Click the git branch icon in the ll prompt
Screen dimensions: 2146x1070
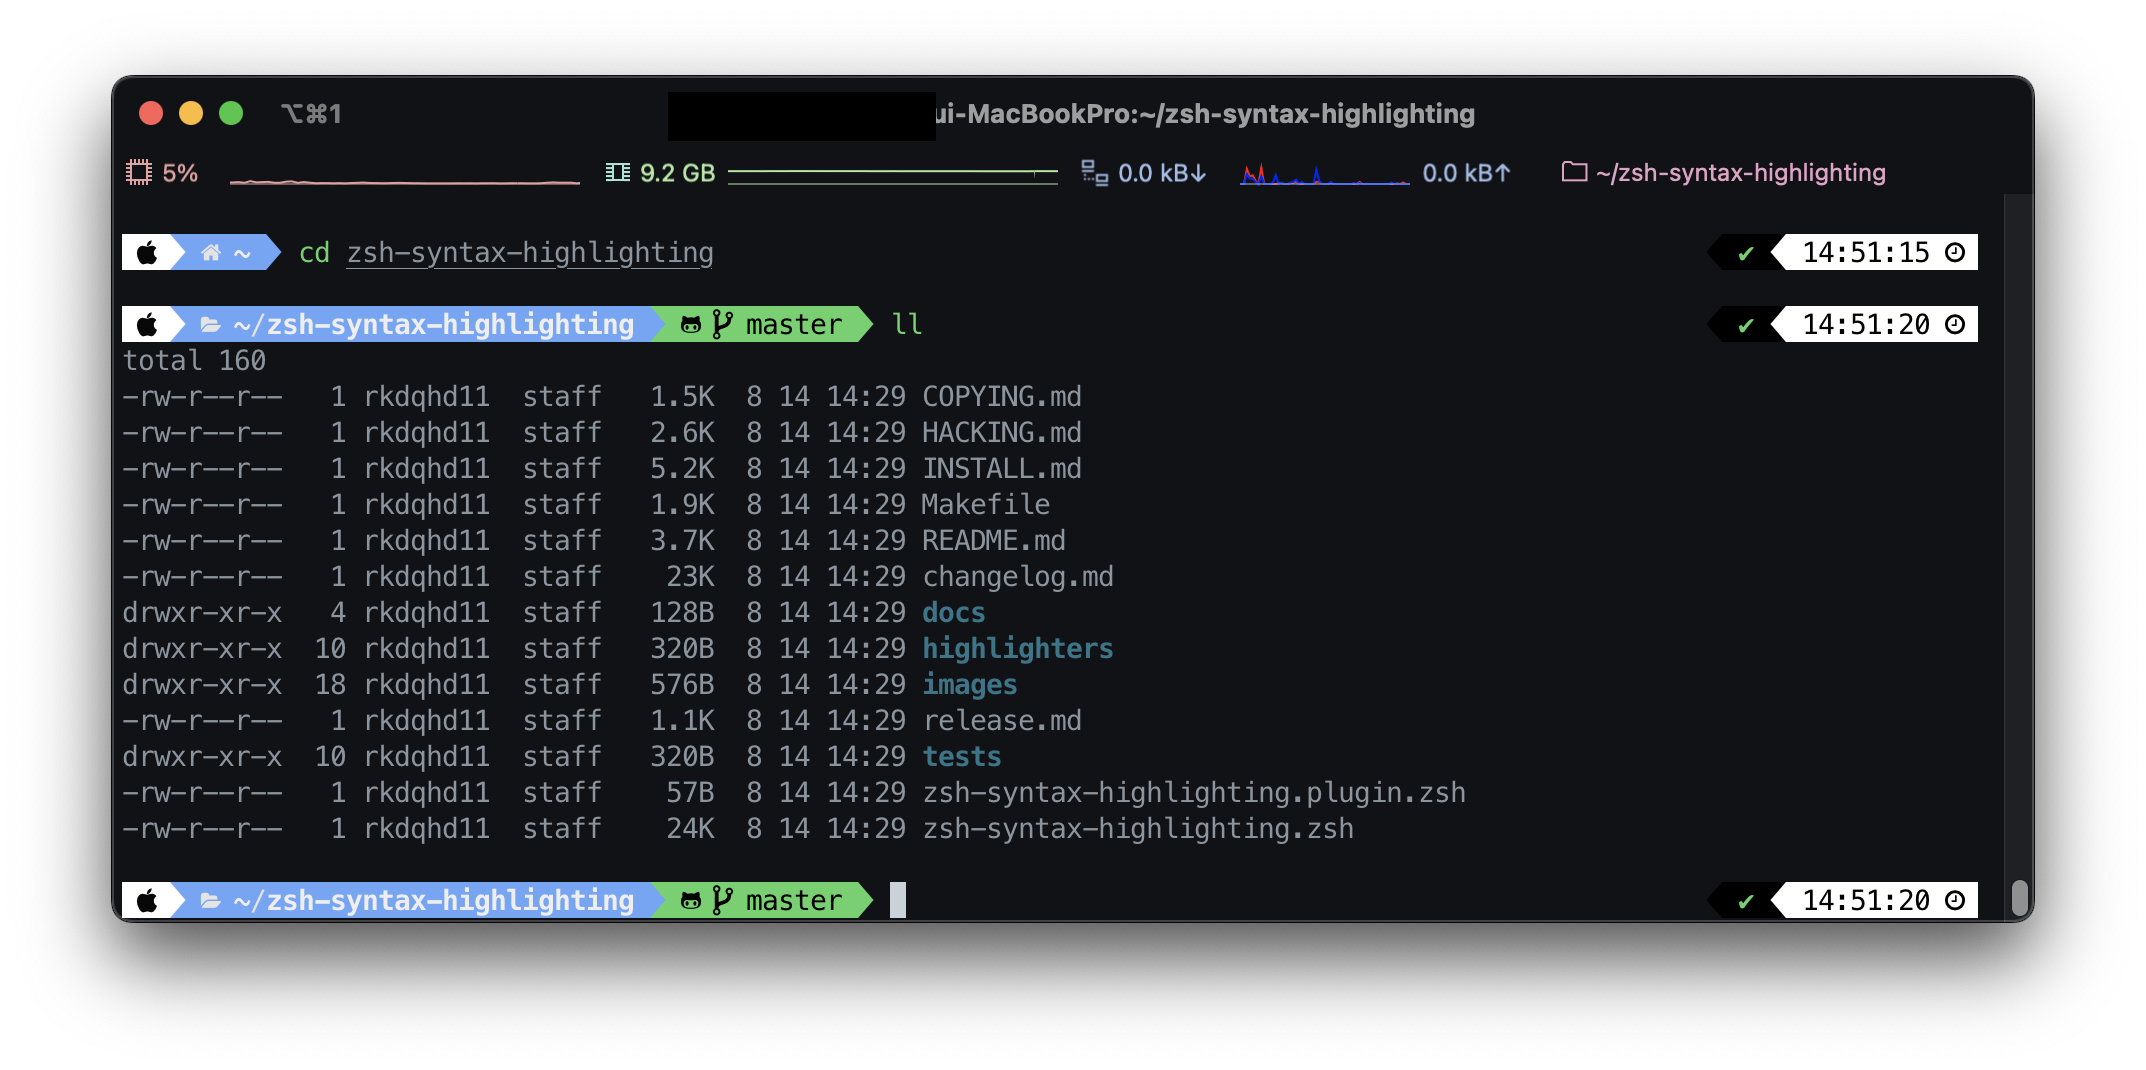(x=722, y=324)
